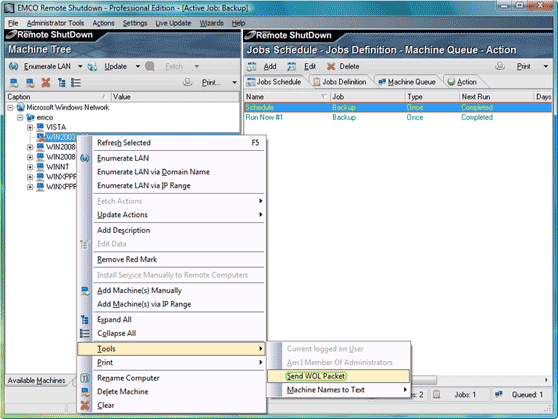558x419 pixels.
Task: Click the Queued machines icon in status bar
Action: coord(499,394)
